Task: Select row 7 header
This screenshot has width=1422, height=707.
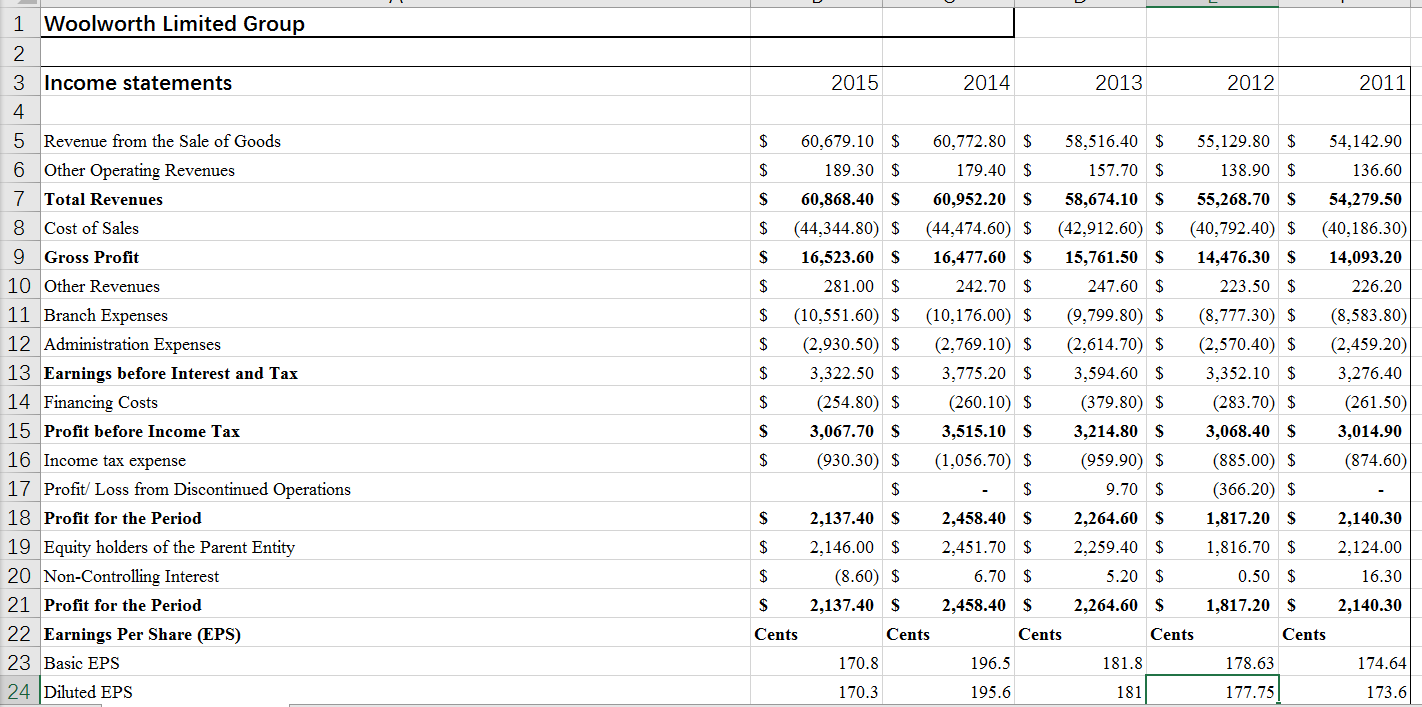Action: (18, 199)
